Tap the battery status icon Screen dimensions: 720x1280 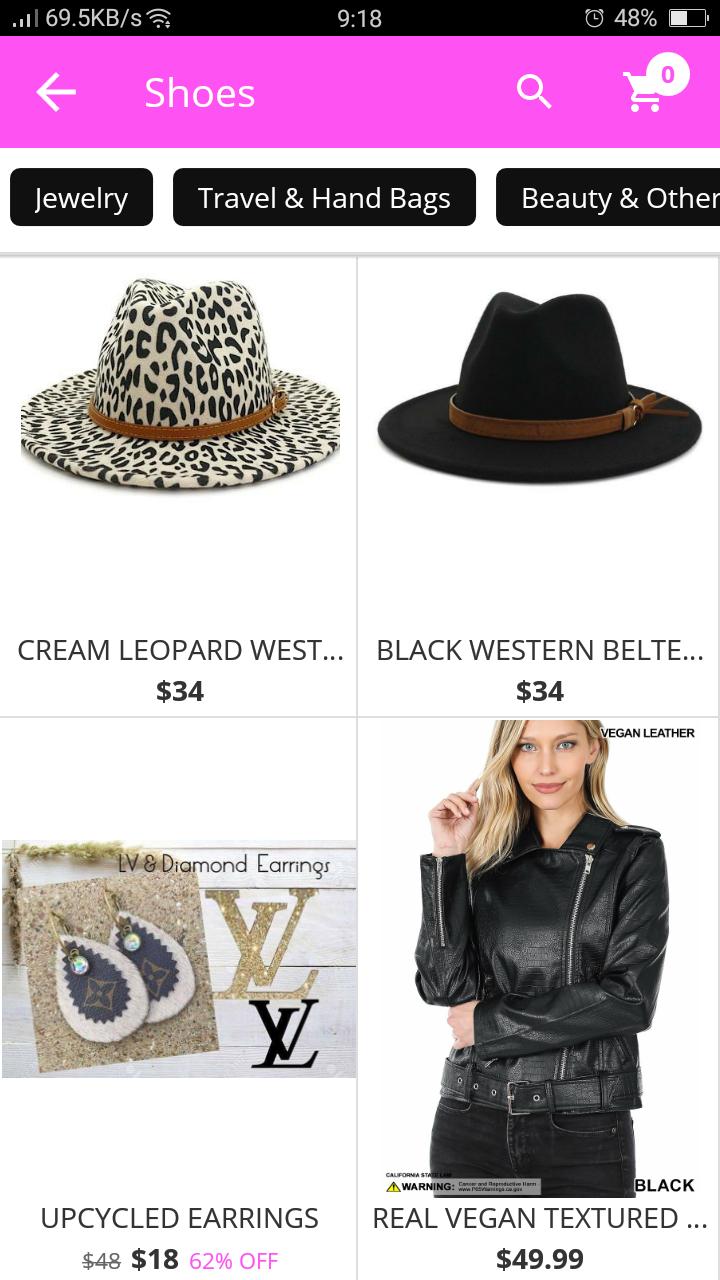pos(688,18)
